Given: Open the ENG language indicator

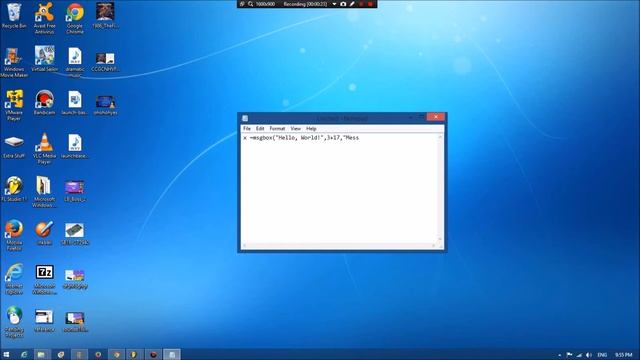Looking at the screenshot, I should pos(602,355).
